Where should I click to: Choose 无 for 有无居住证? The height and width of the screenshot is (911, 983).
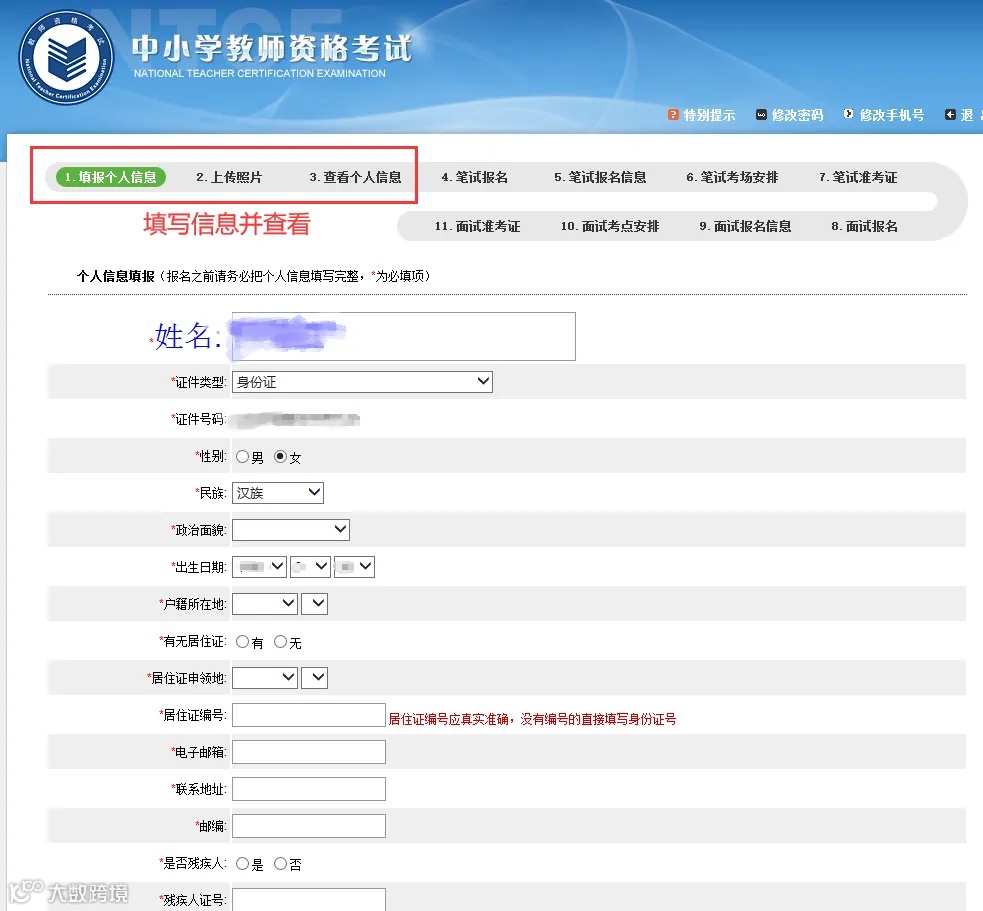pyautogui.click(x=280, y=640)
